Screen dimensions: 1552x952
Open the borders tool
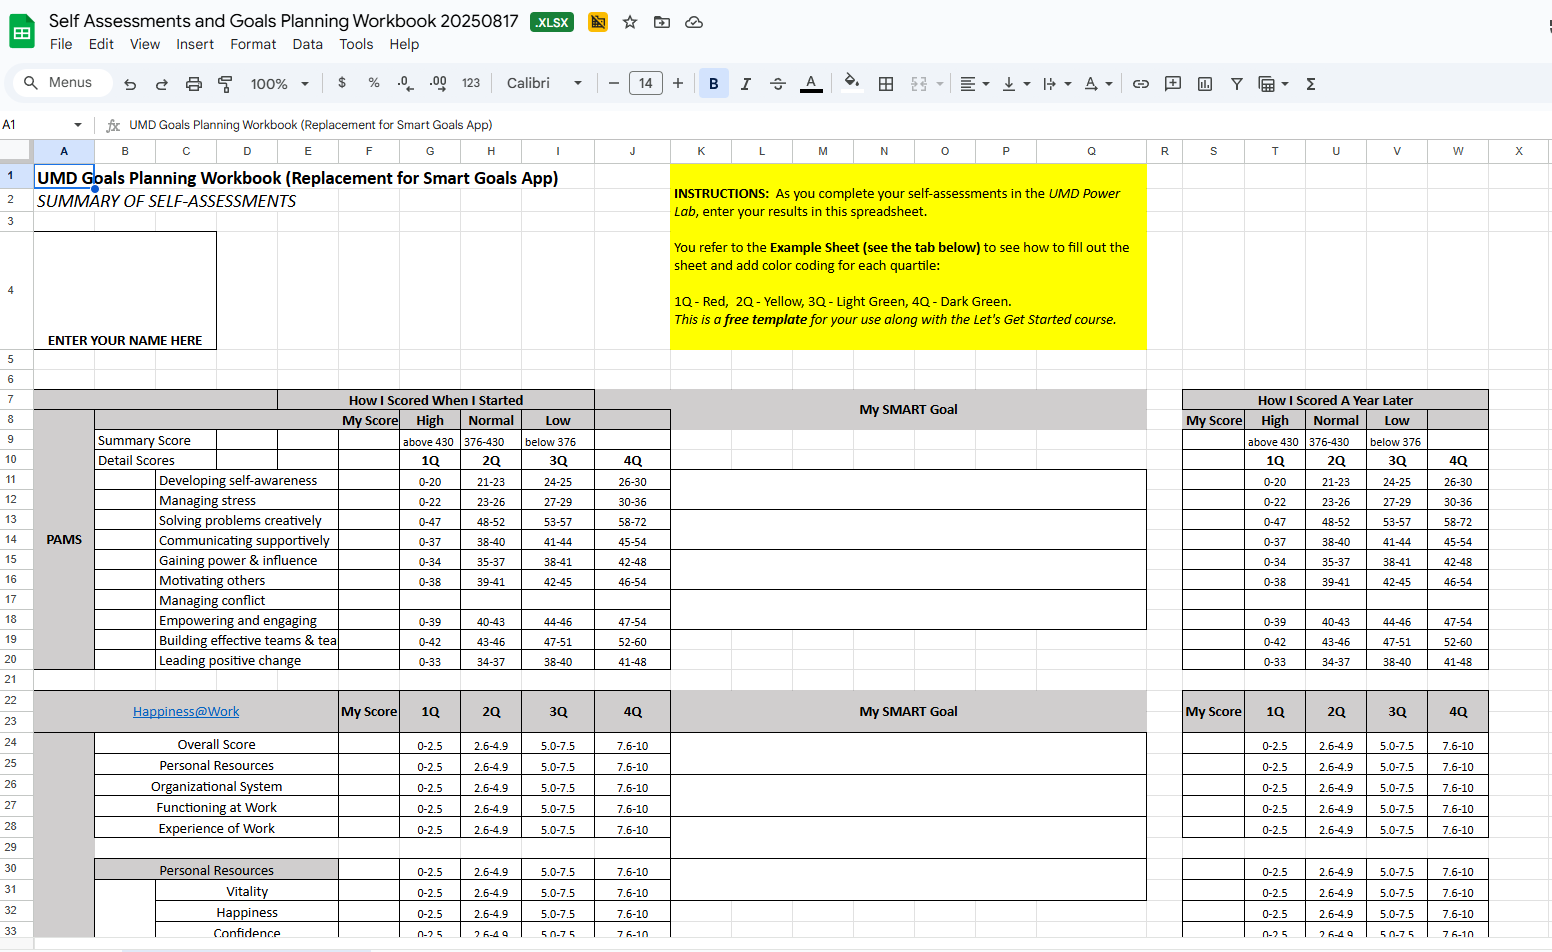[886, 84]
